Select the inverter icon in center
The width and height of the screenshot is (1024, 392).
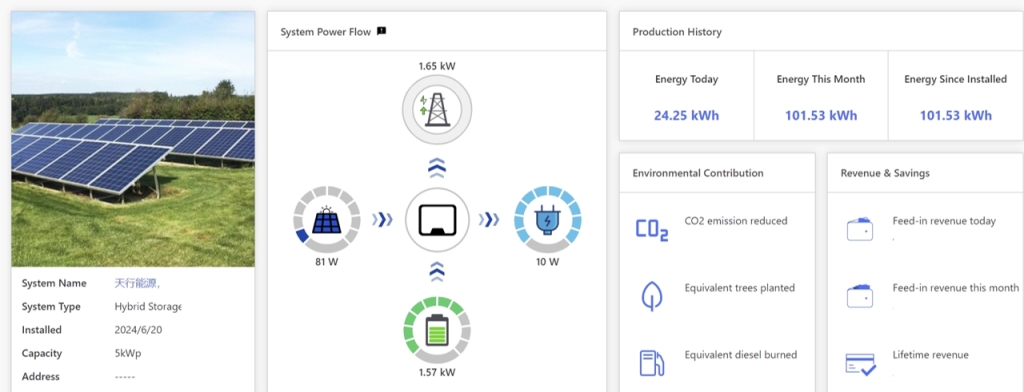pos(437,220)
